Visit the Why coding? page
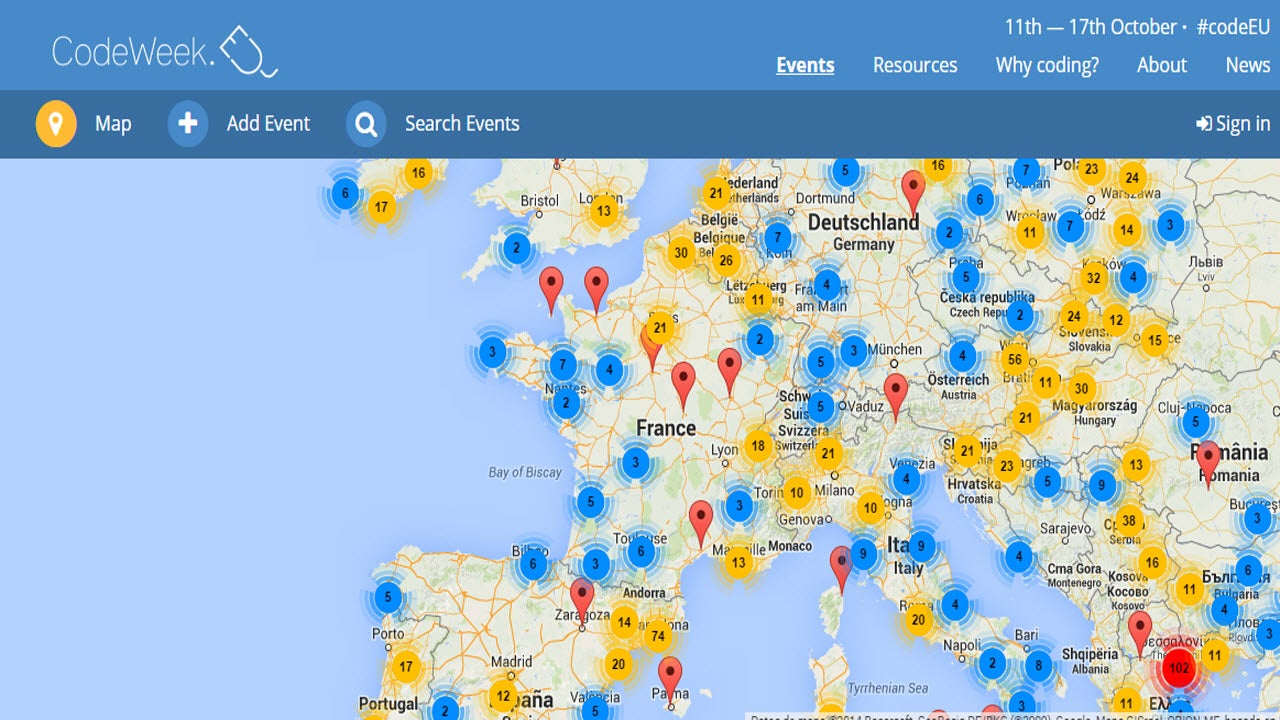1280x720 pixels. tap(1046, 64)
